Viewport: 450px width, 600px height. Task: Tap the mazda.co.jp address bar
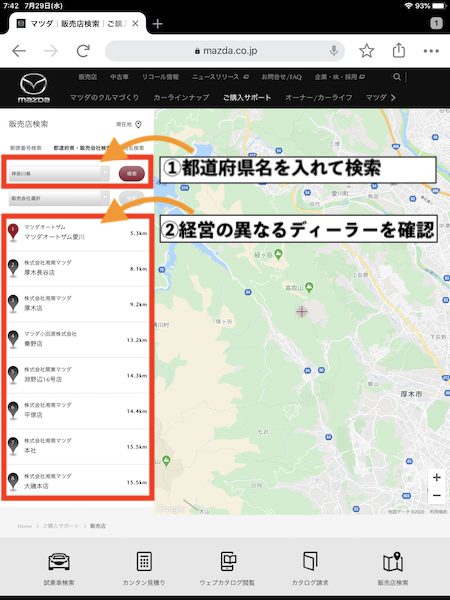[225, 51]
